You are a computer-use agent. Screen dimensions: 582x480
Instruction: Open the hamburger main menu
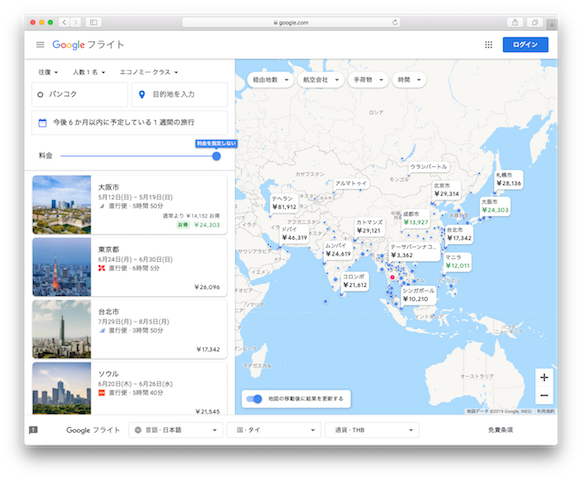pos(40,45)
